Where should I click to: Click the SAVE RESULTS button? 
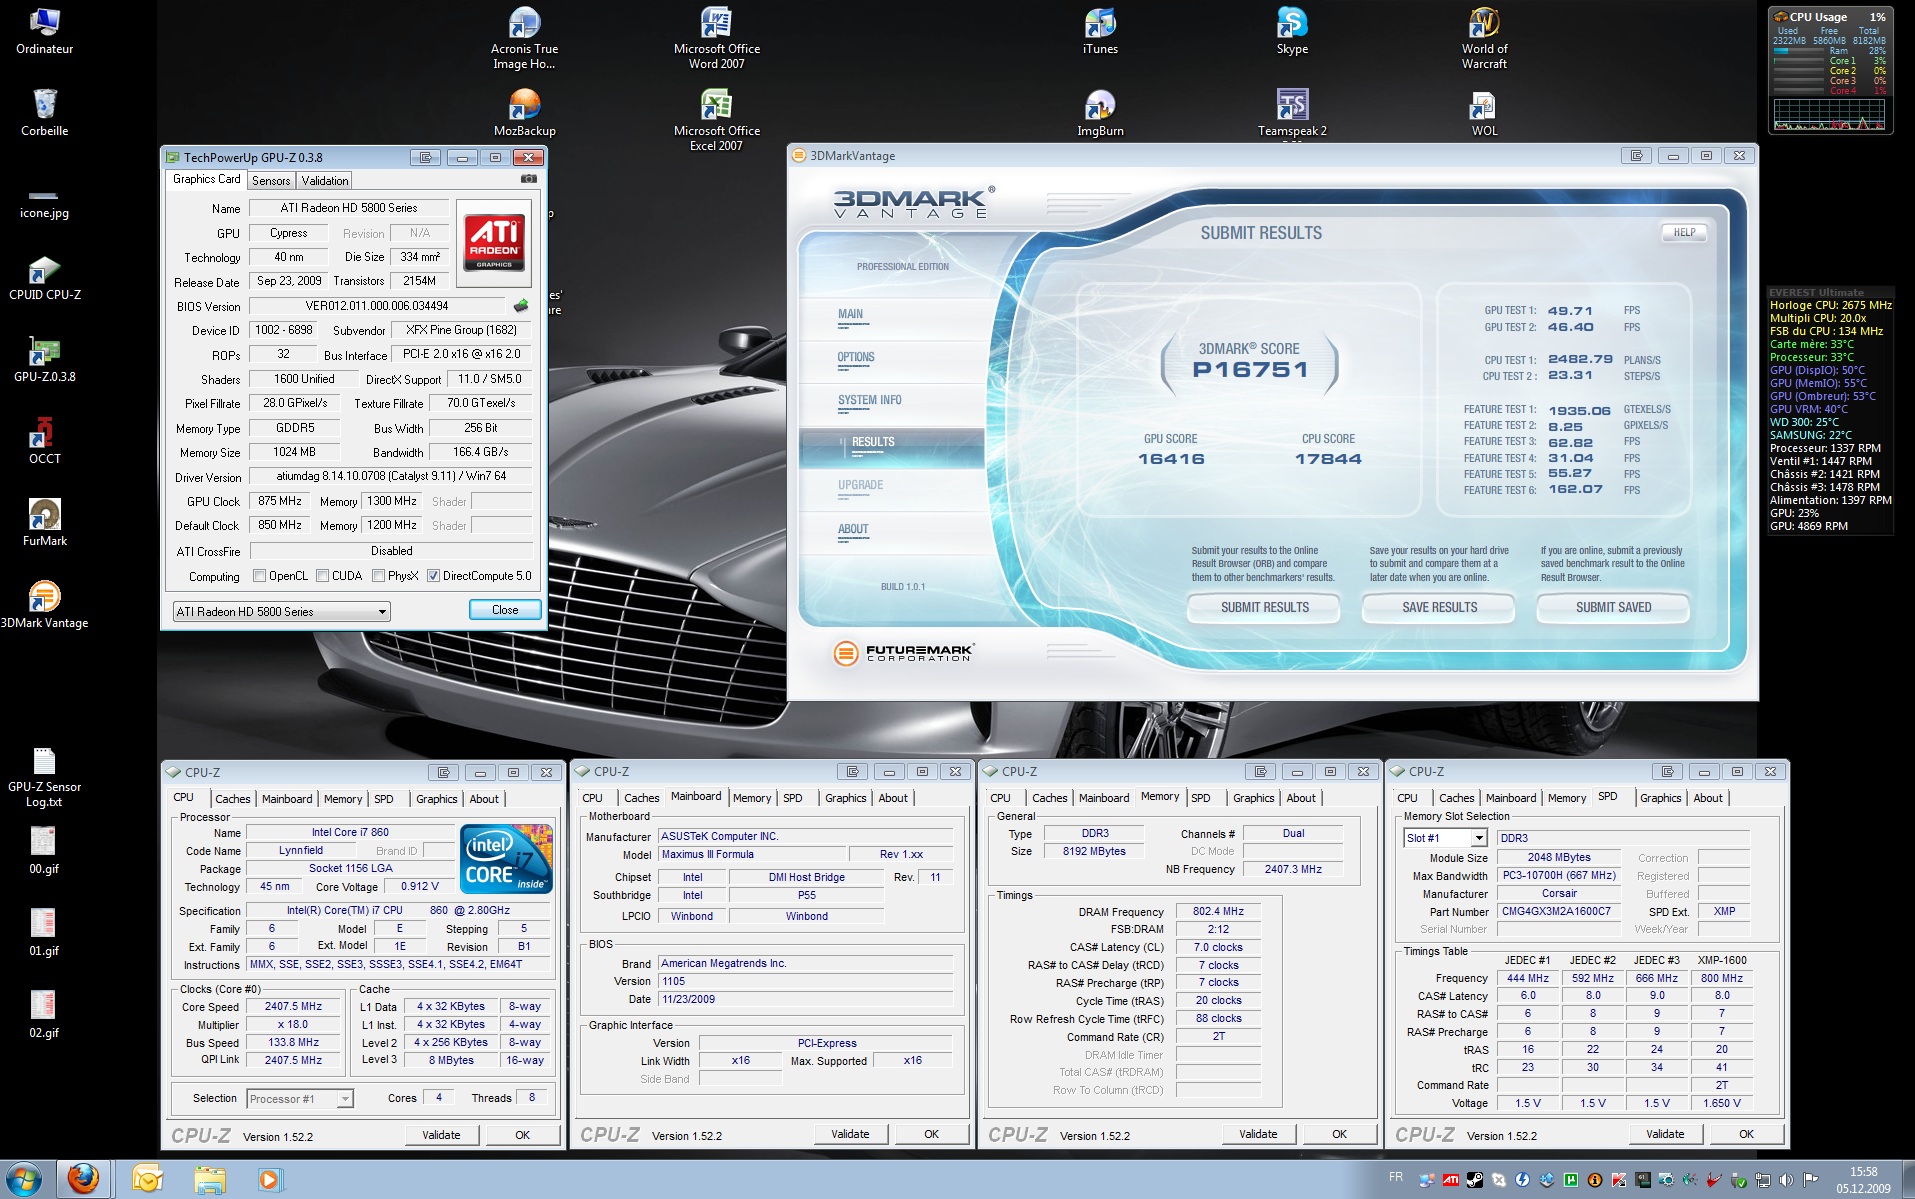1439,607
